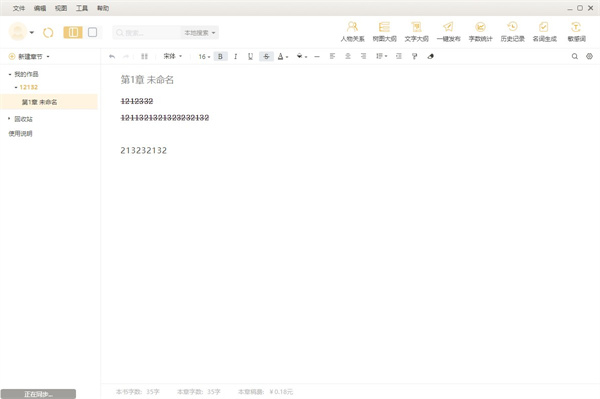600x399 pixels.
Task: Open the 工具 menu
Action: coord(82,8)
